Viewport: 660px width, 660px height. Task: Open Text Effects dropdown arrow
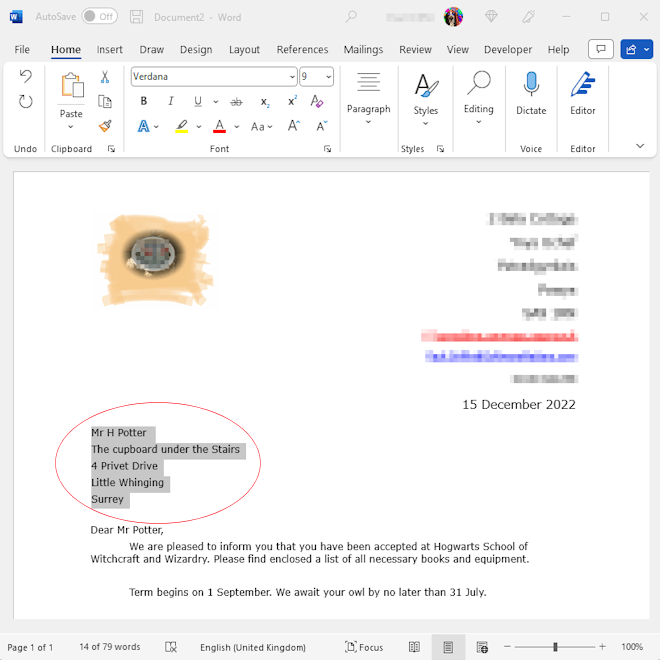(x=156, y=126)
